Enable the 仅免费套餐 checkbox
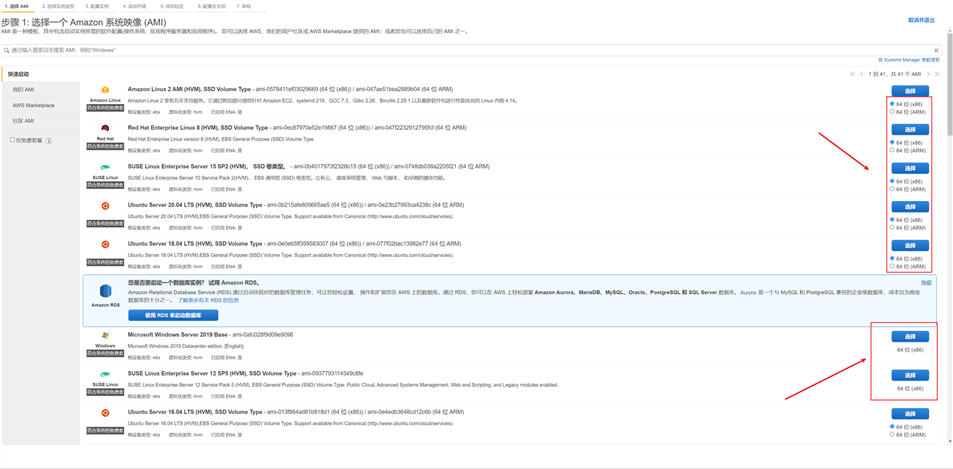The image size is (953, 469). tap(12, 140)
